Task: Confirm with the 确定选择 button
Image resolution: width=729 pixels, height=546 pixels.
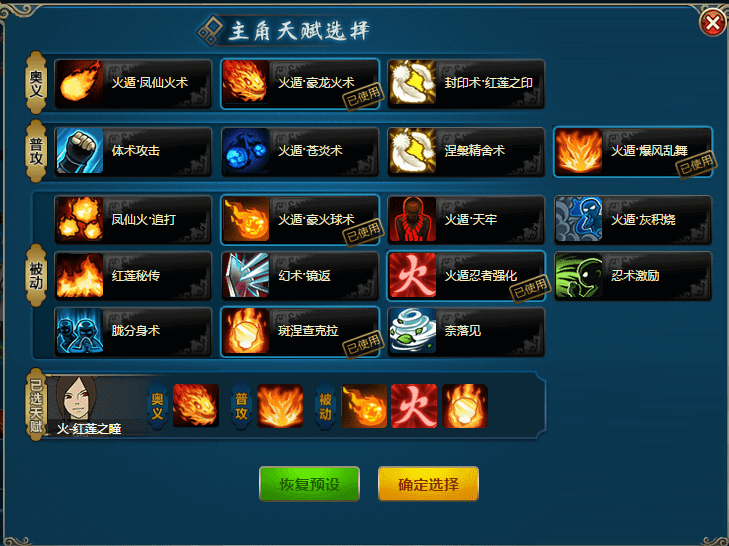Action: 428,484
